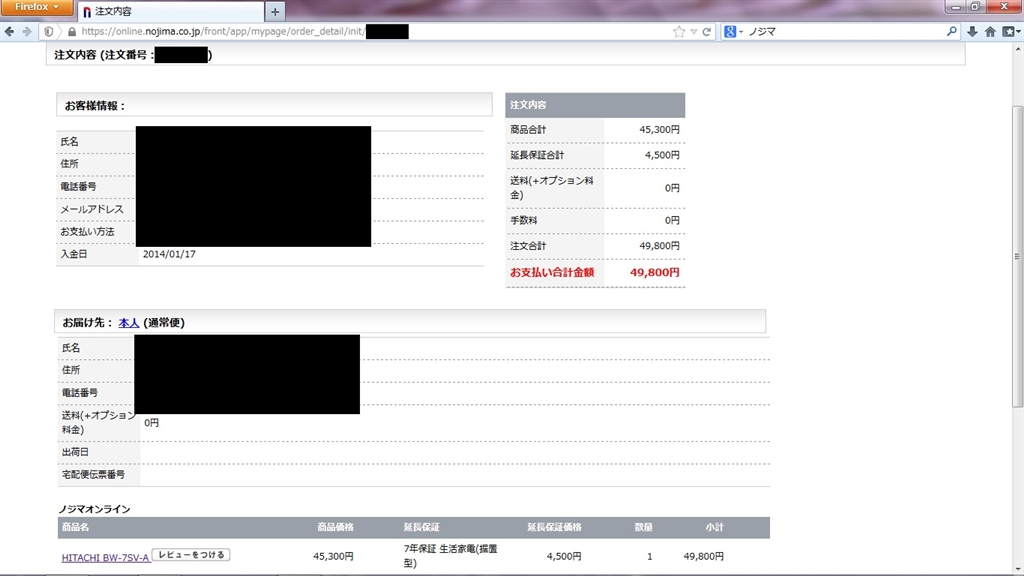Click the 小計 value 49,800円 in product row
The image size is (1024, 576).
[x=703, y=556]
